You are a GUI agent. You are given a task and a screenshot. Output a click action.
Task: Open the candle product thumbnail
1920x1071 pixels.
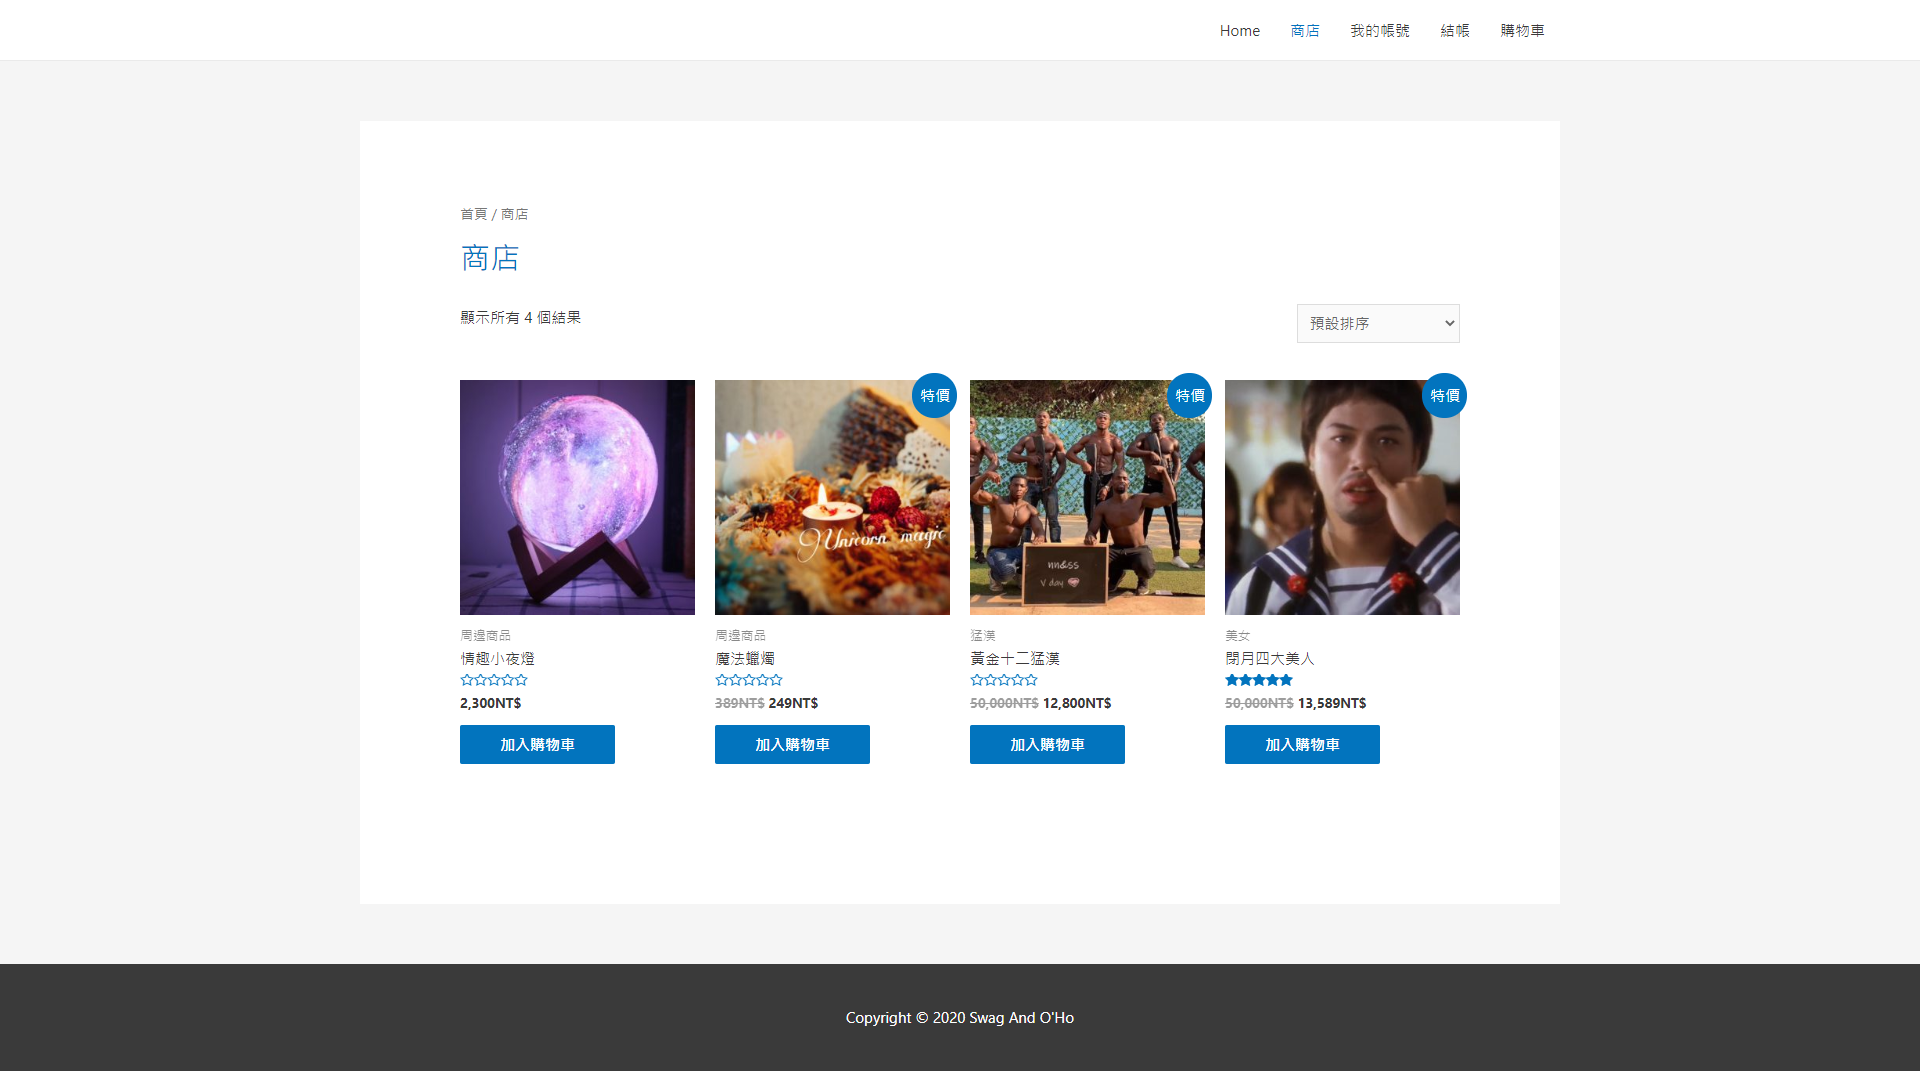832,497
